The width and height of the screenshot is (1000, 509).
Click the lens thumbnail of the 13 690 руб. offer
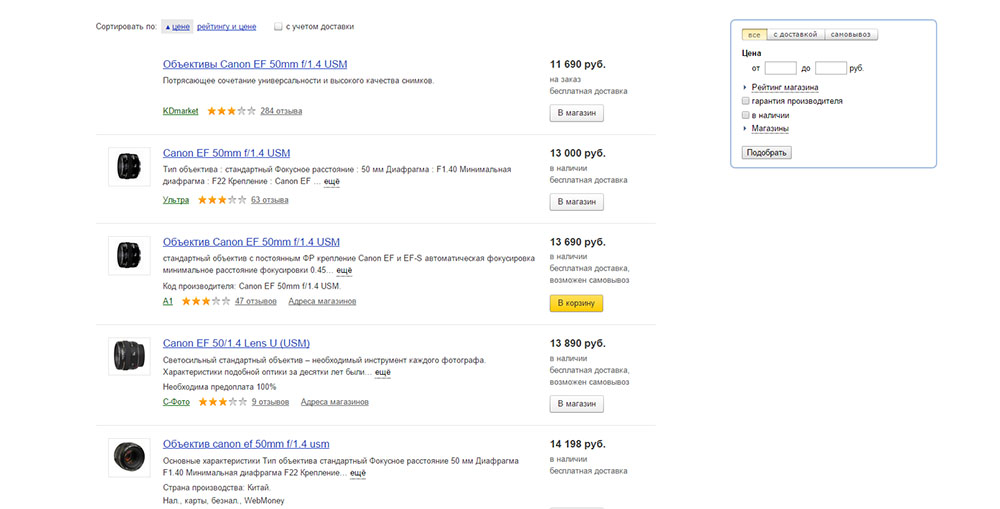coord(129,255)
